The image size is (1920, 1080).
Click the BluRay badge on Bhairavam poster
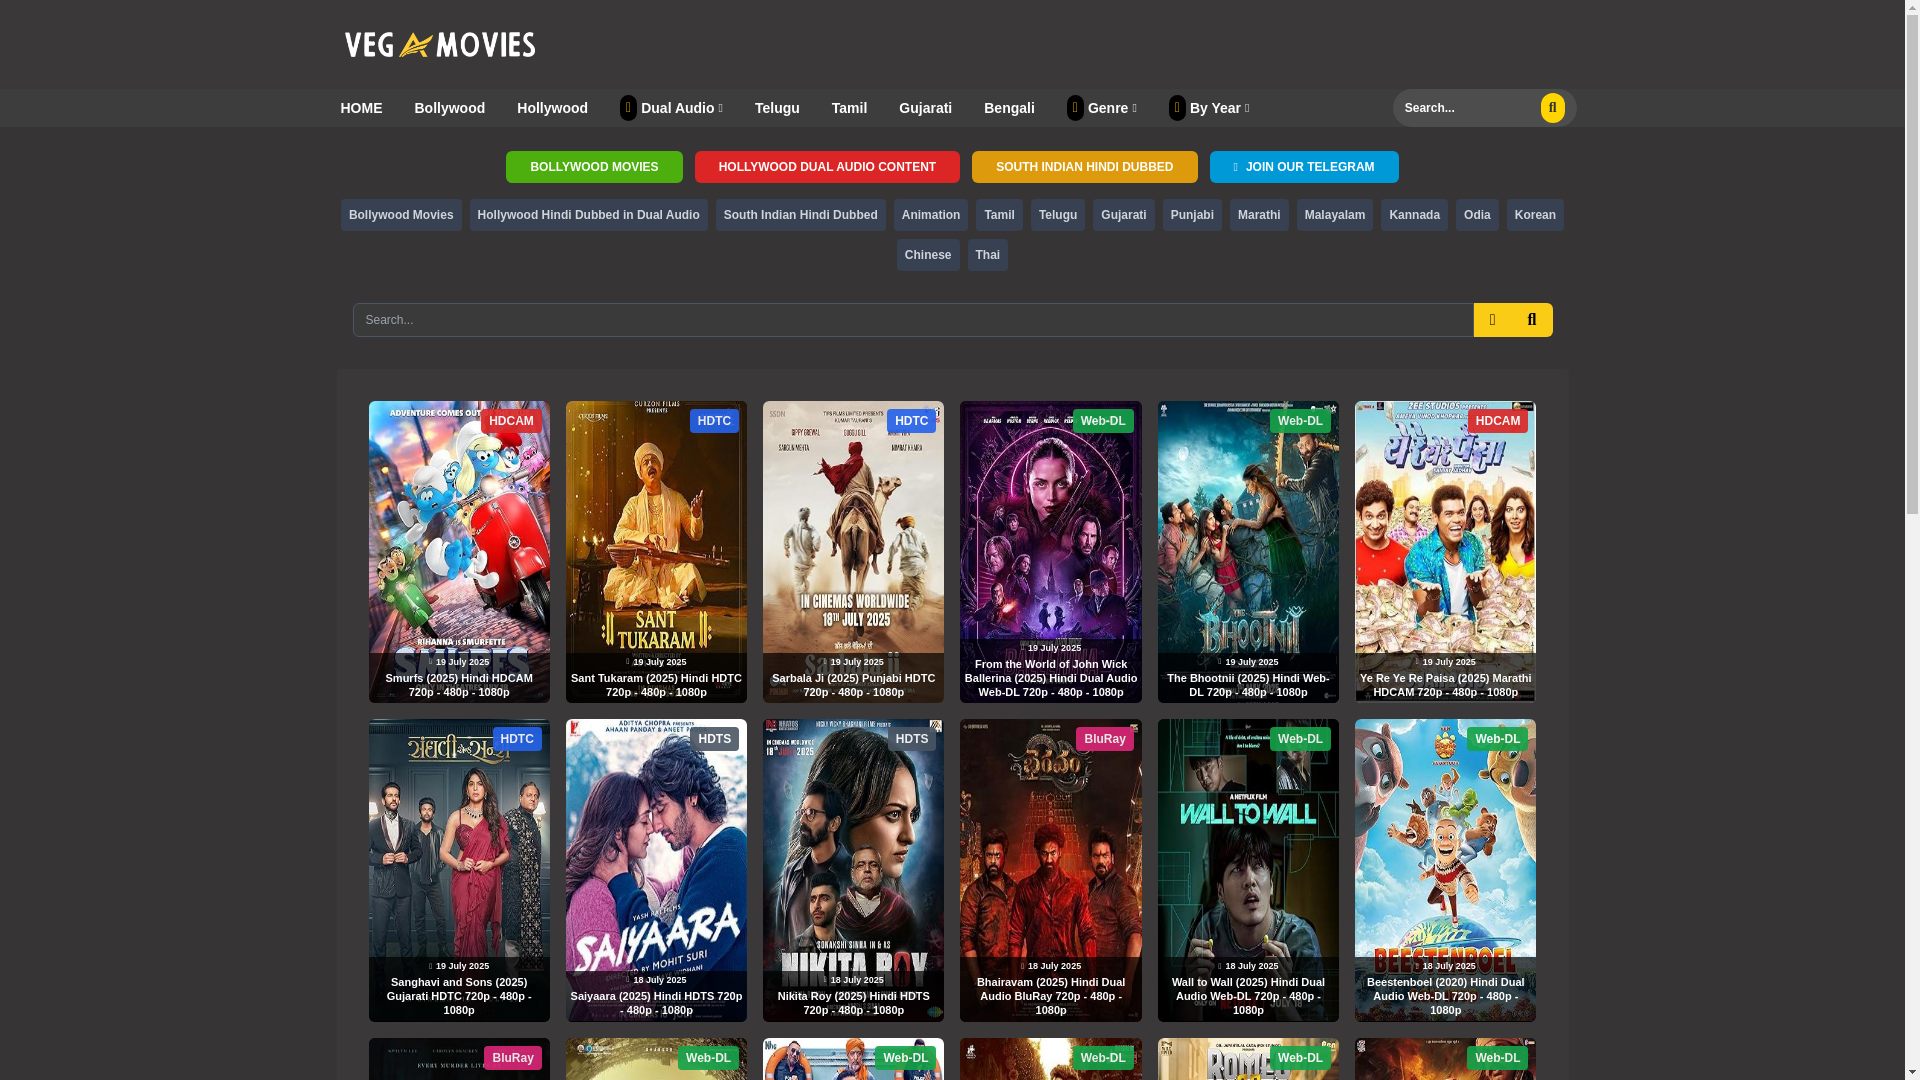[x=1104, y=739]
